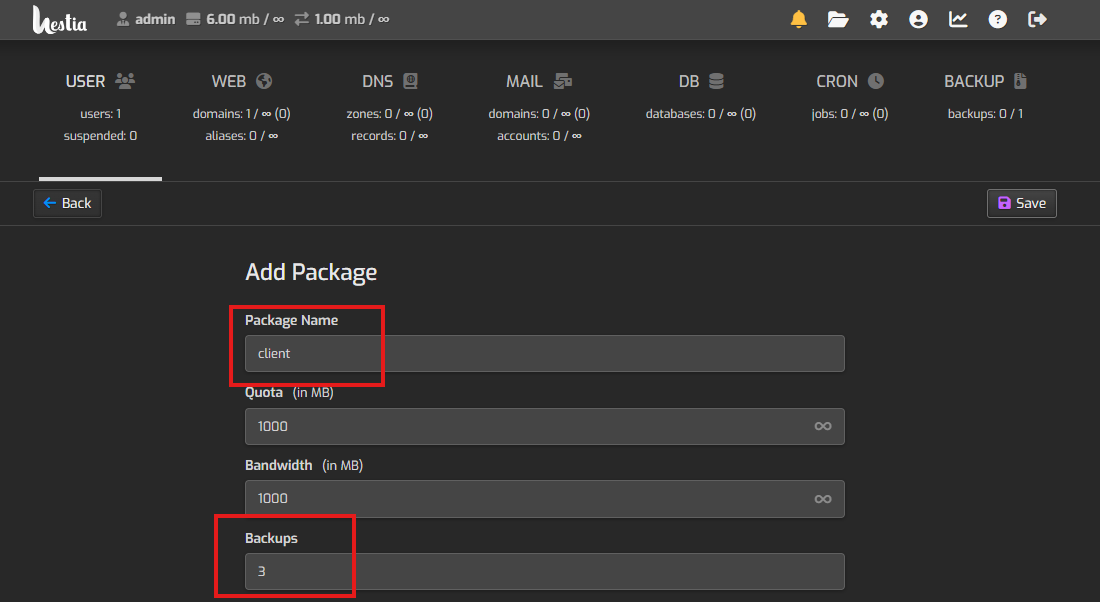Save the new package
The width and height of the screenshot is (1100, 602).
coord(1021,203)
